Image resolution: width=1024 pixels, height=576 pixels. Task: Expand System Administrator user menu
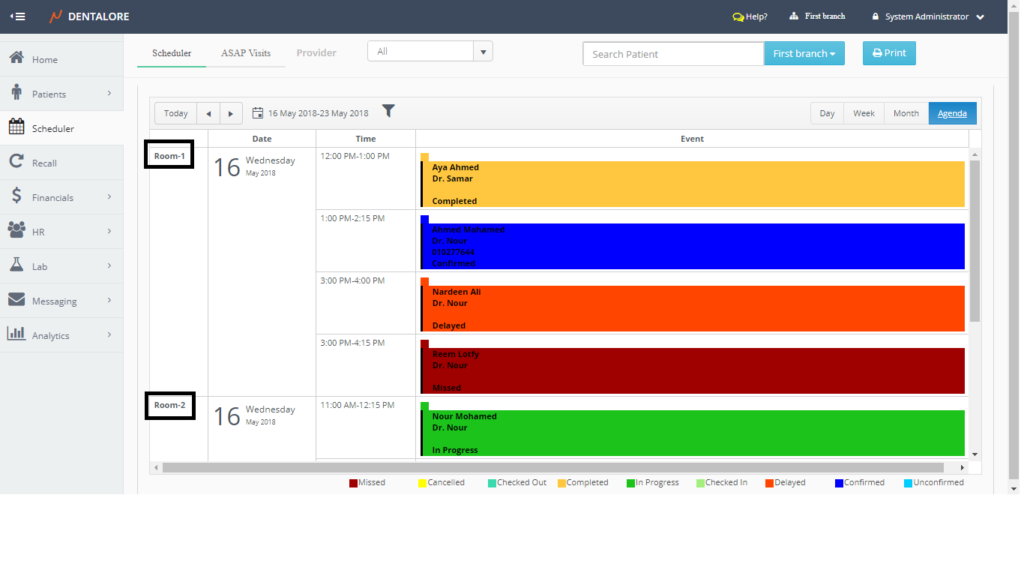980,17
